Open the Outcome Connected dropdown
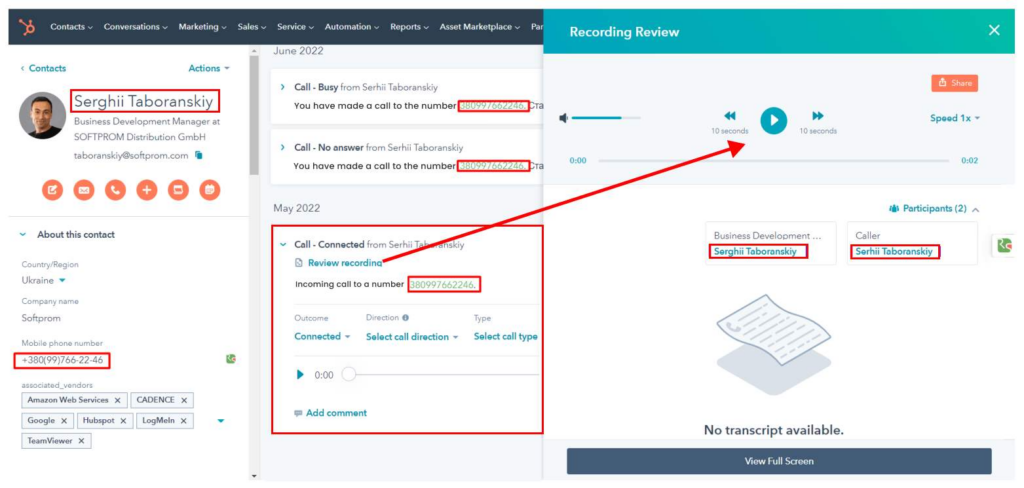The height and width of the screenshot is (488, 1024). 322,336
